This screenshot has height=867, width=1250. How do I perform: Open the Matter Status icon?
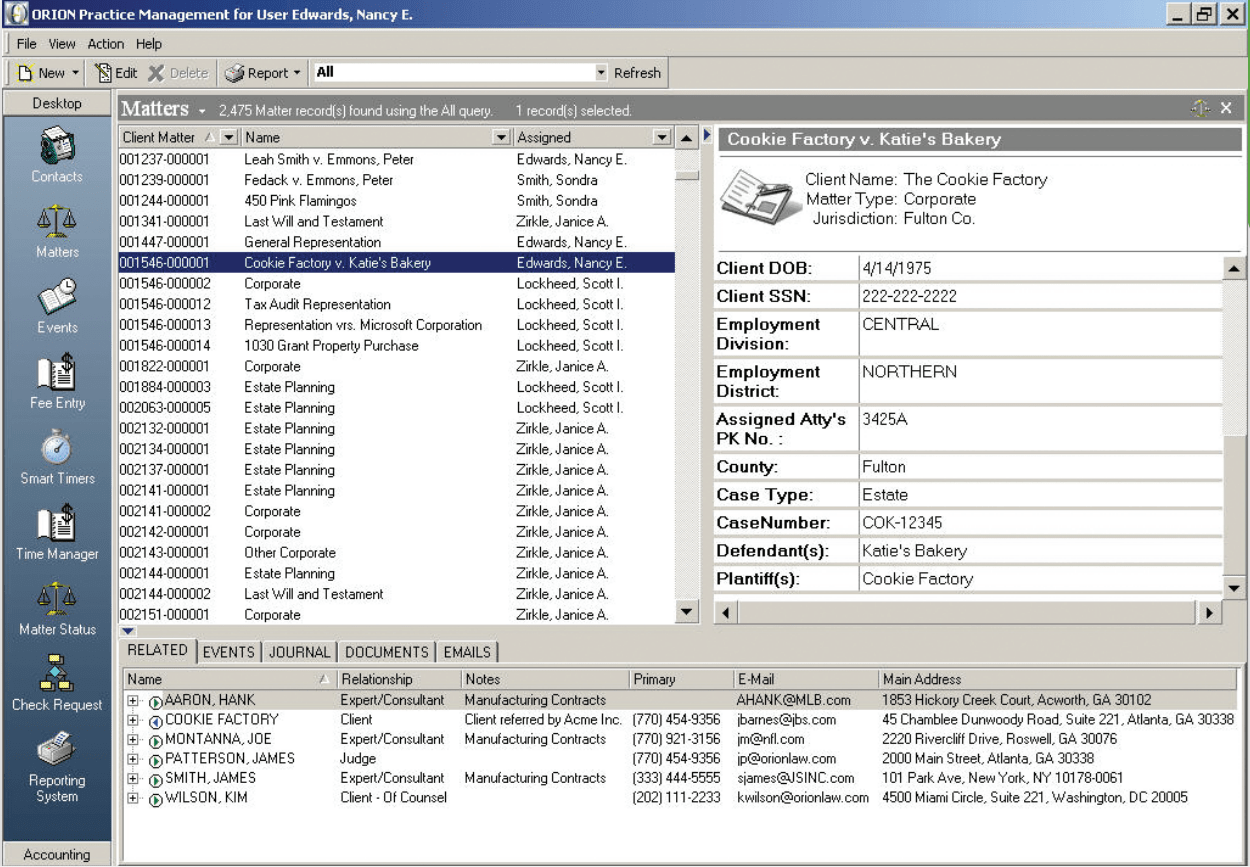point(57,599)
